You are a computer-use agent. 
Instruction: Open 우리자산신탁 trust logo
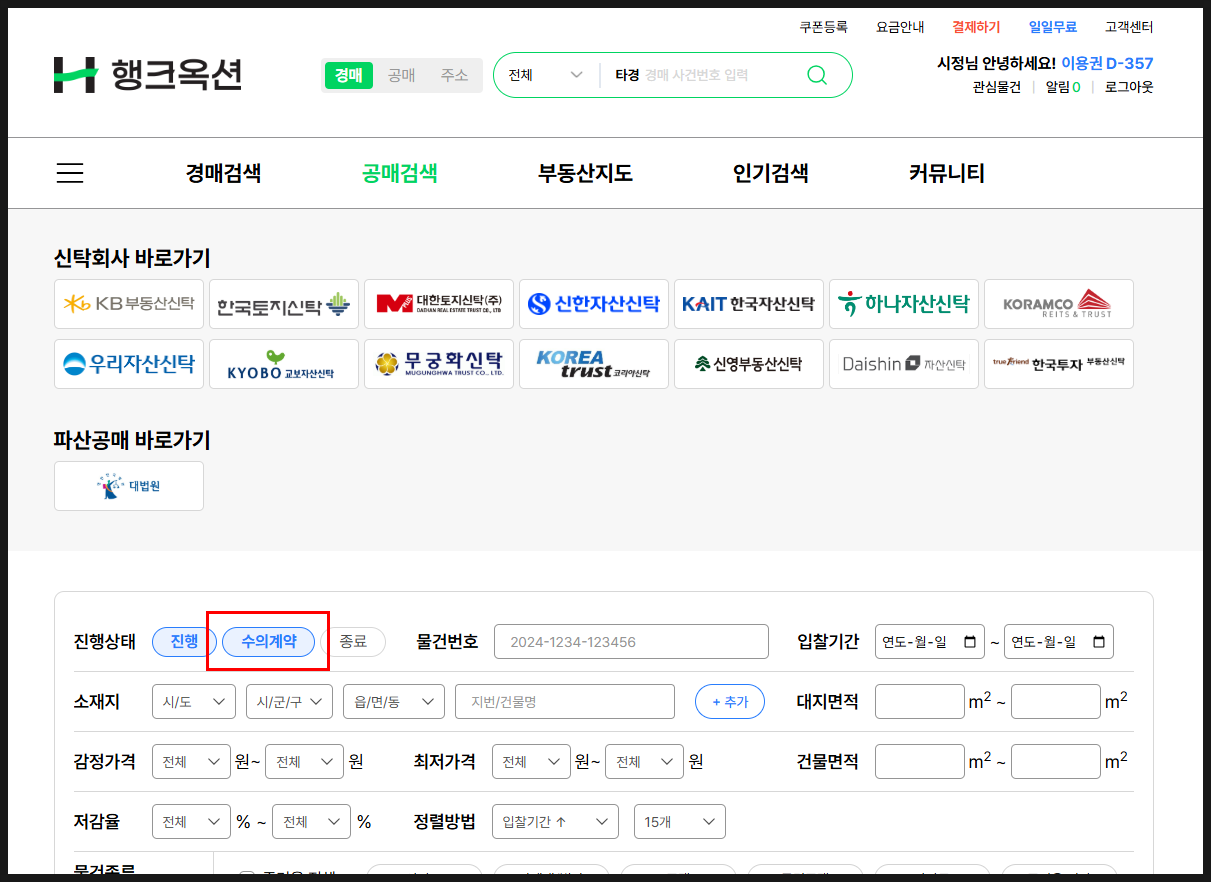129,364
